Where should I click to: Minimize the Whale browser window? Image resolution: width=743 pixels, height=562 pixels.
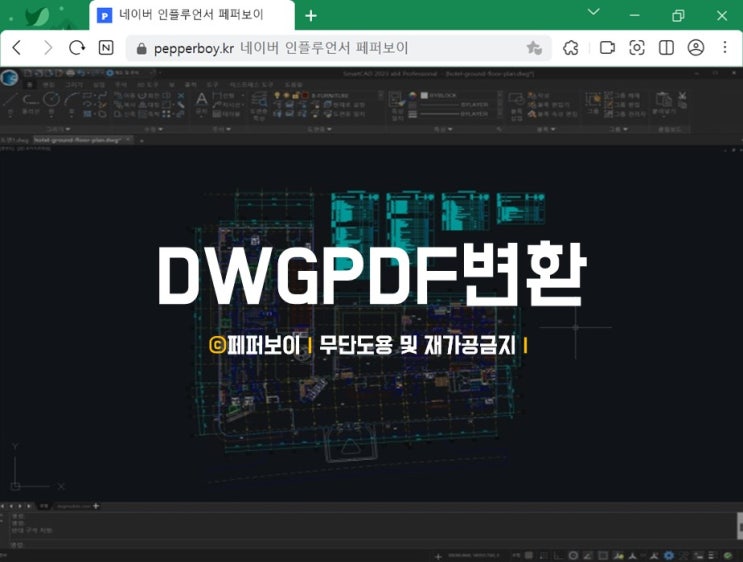(634, 16)
